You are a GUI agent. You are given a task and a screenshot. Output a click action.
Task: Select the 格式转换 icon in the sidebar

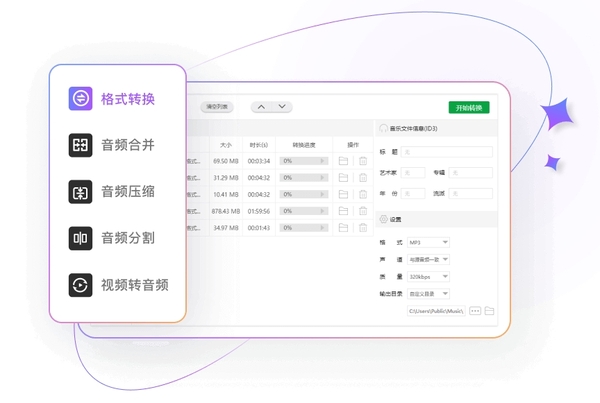(81, 98)
